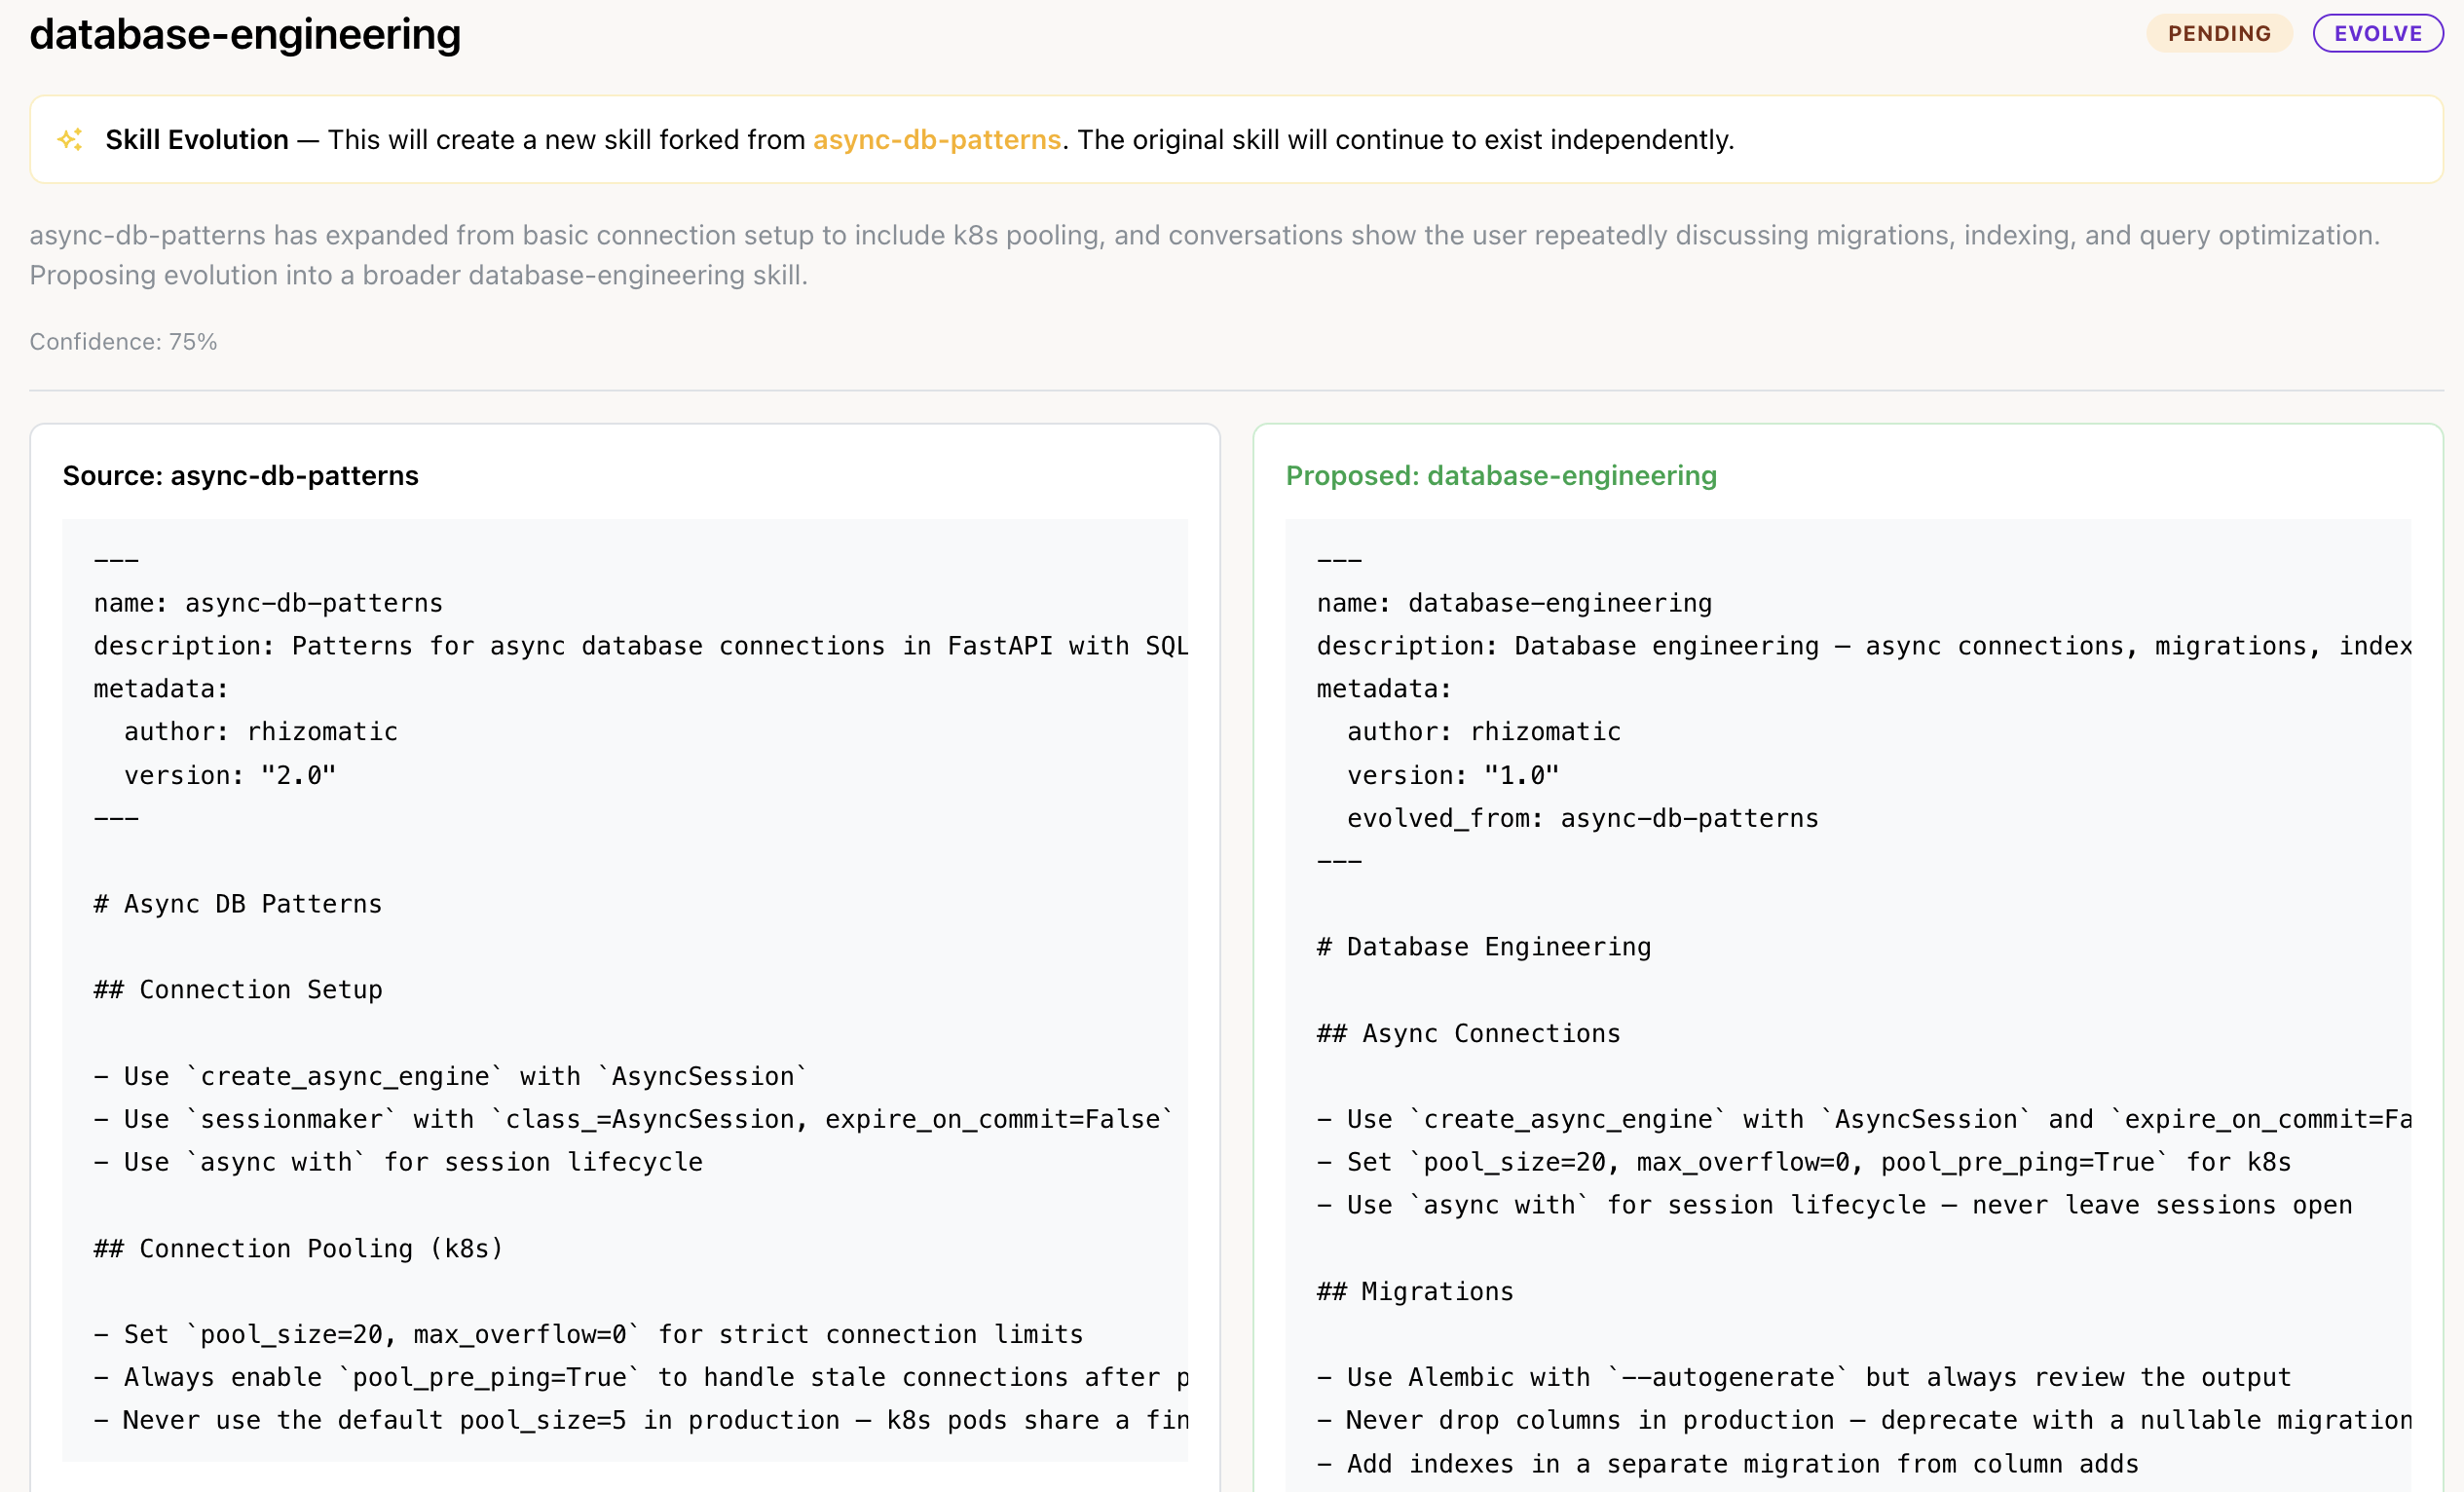Click source 'author: rhizomatic' line
Viewport: 2464px width, 1492px height.
tap(261, 732)
